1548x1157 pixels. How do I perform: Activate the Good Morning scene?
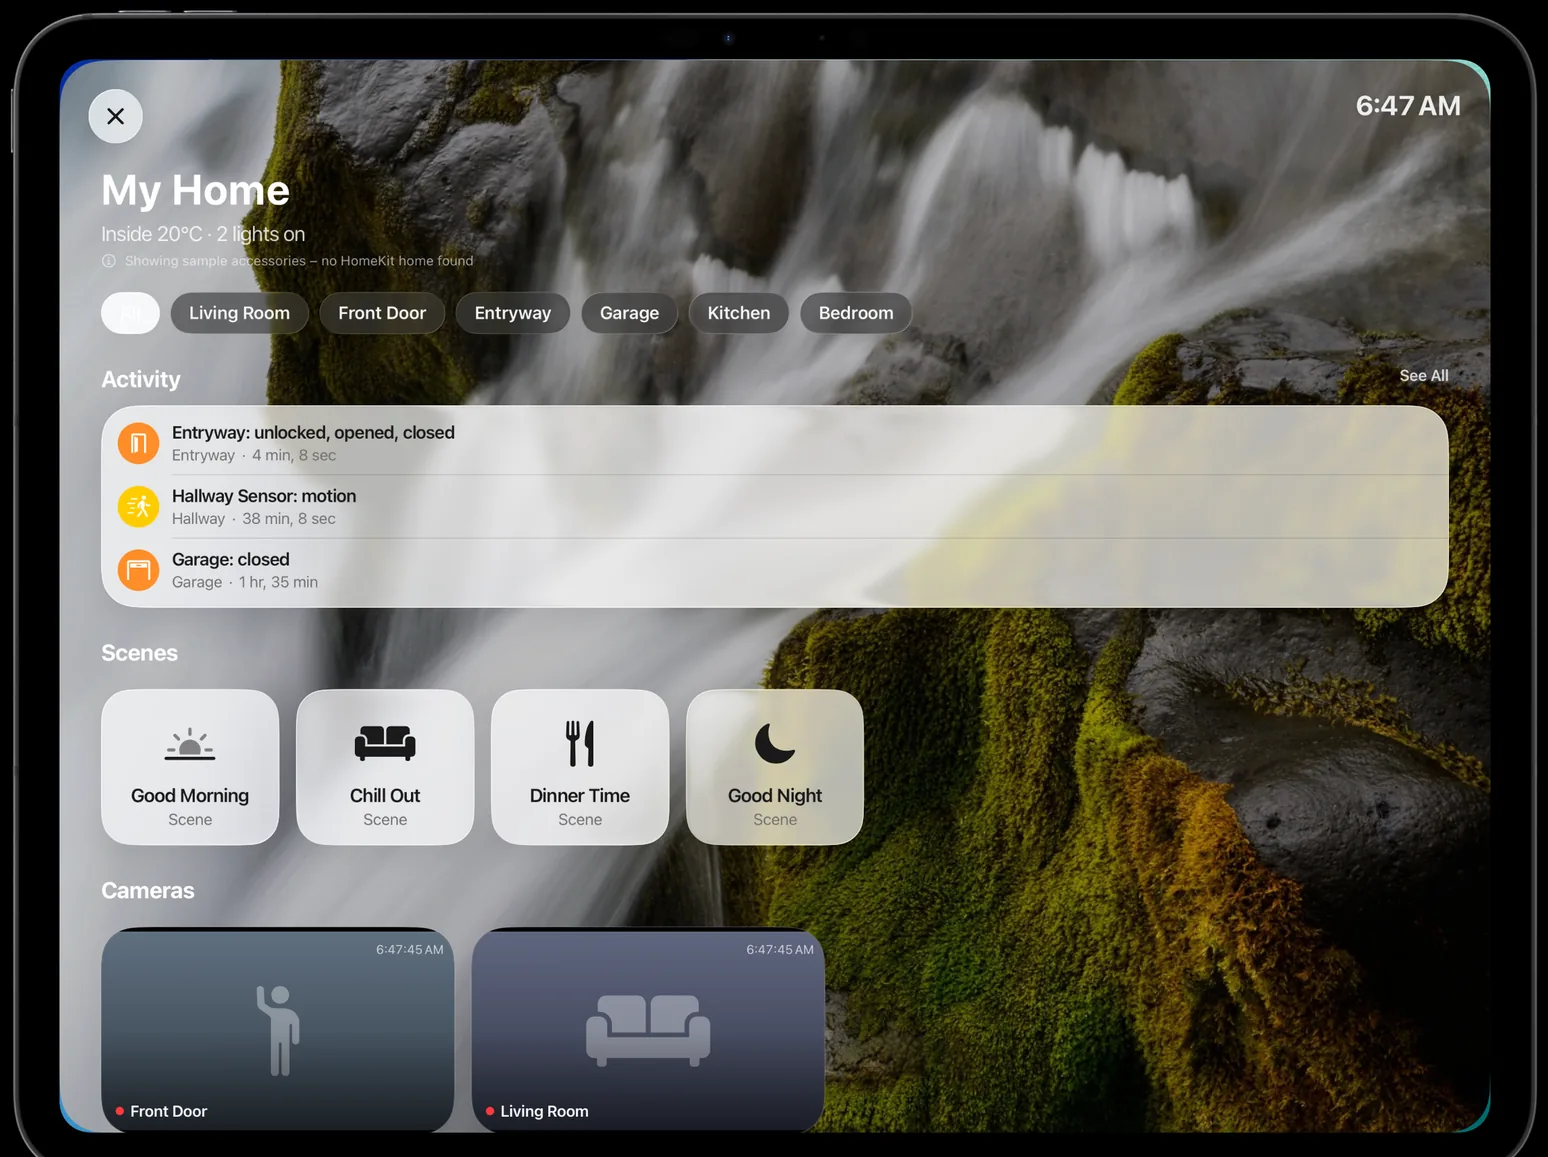point(190,767)
